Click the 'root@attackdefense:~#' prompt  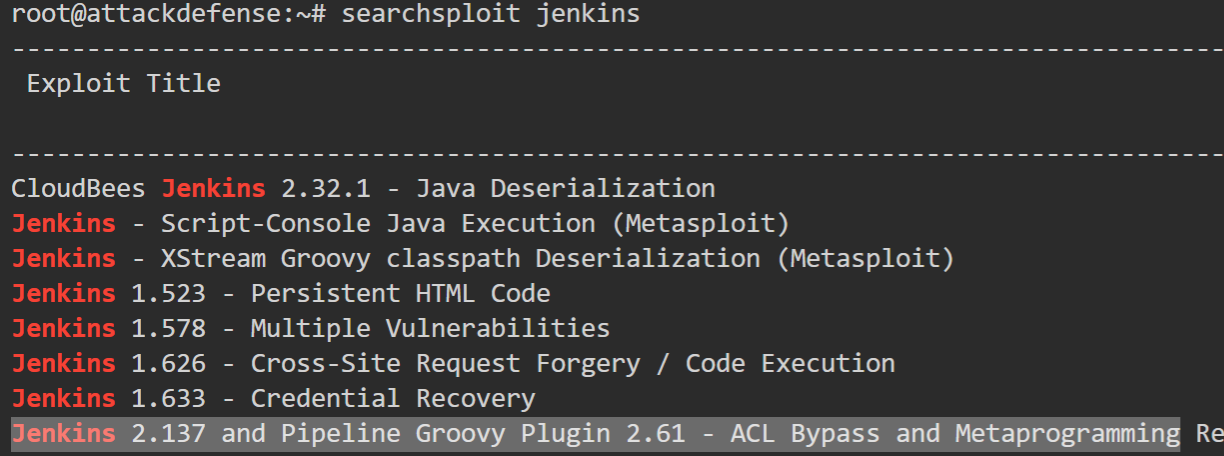pyautogui.click(x=170, y=14)
